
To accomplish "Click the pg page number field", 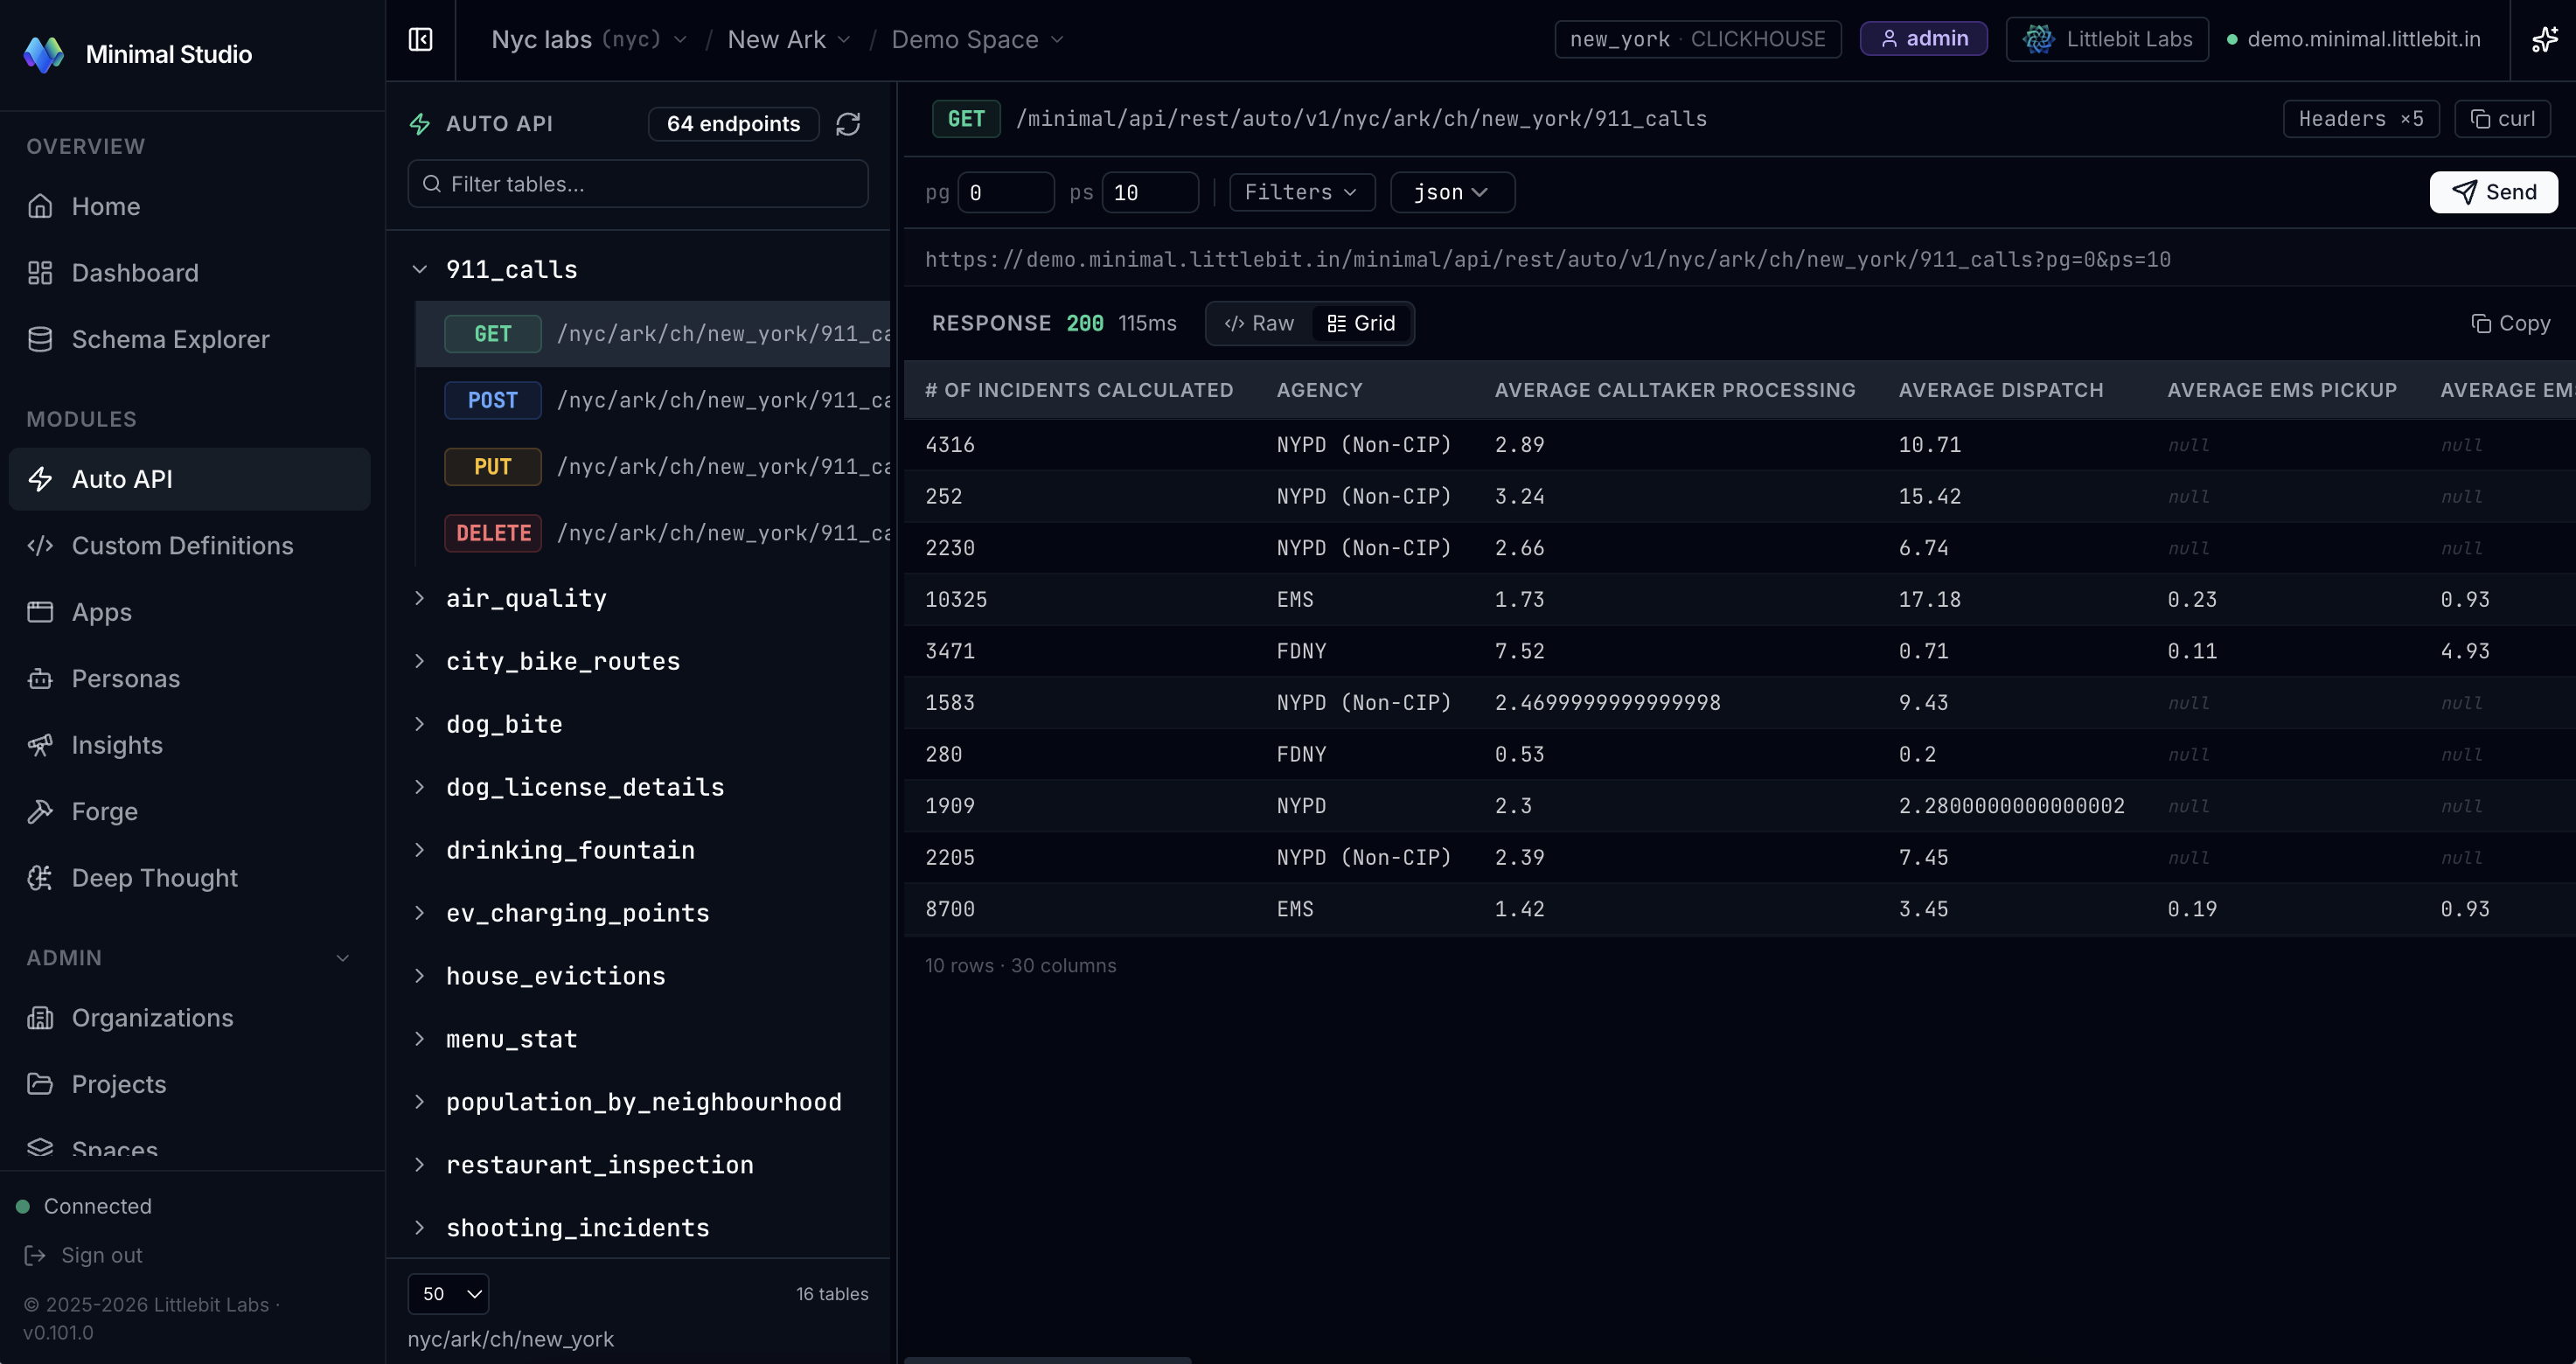I will (1005, 192).
